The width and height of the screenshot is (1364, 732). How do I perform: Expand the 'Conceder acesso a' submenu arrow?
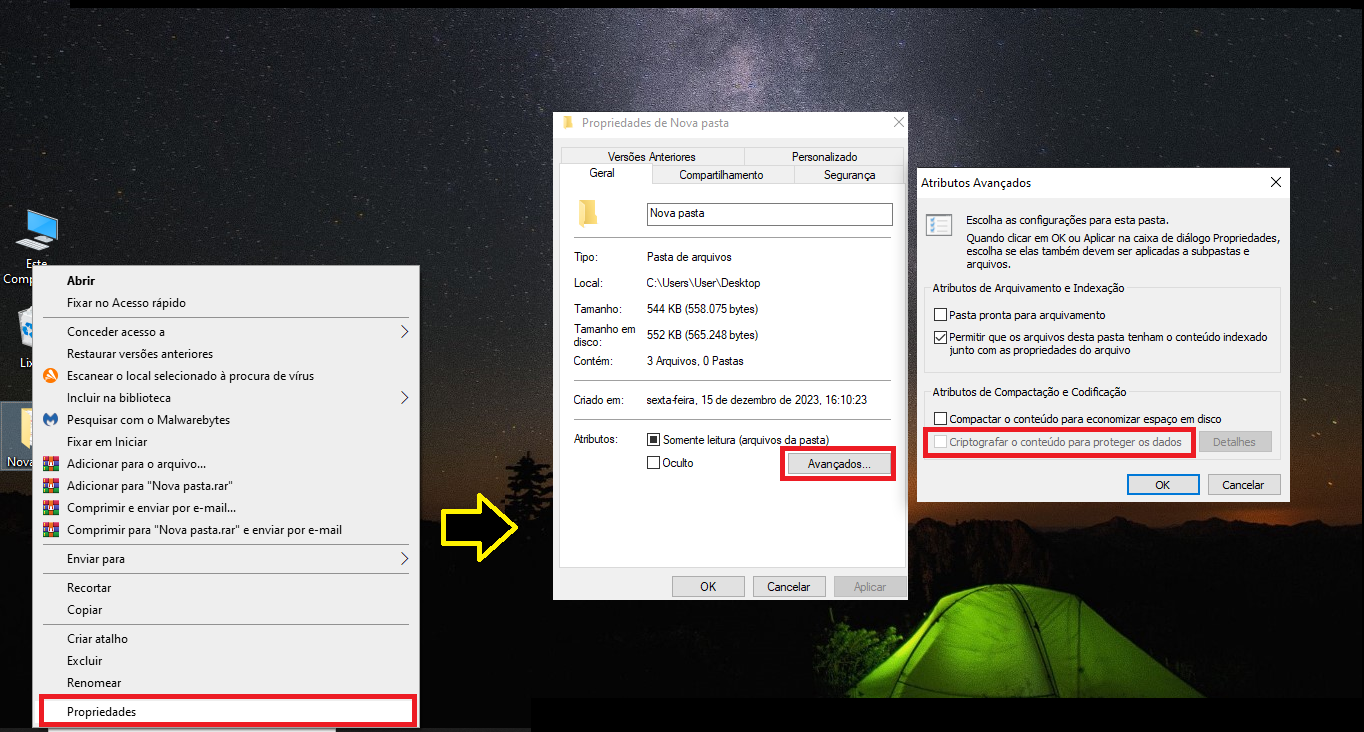[405, 331]
